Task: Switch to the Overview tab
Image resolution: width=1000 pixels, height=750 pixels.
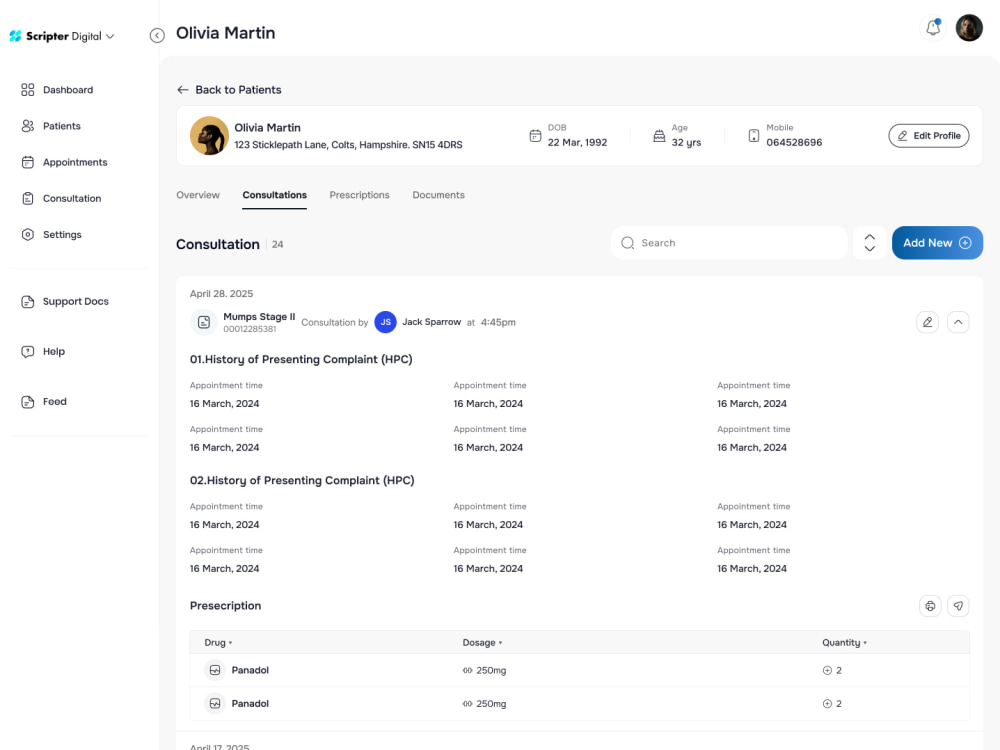Action: pyautogui.click(x=198, y=195)
